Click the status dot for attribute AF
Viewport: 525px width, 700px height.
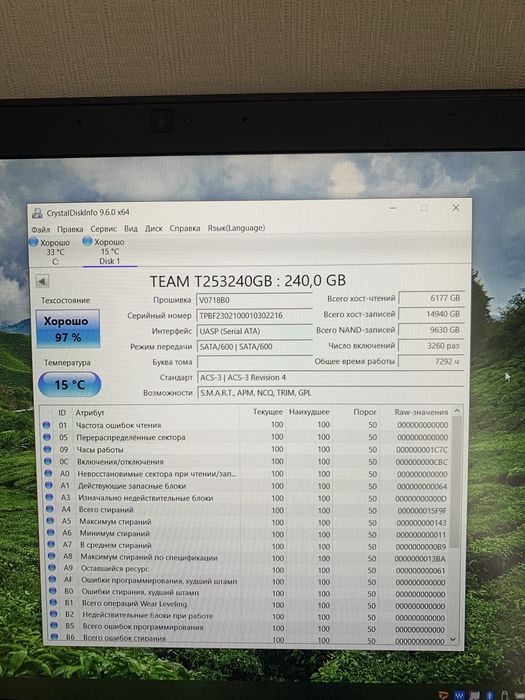coord(52,579)
